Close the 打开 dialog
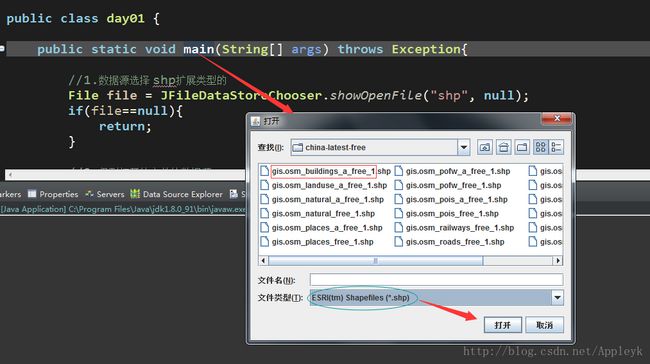The width and height of the screenshot is (650, 364). (x=557, y=119)
